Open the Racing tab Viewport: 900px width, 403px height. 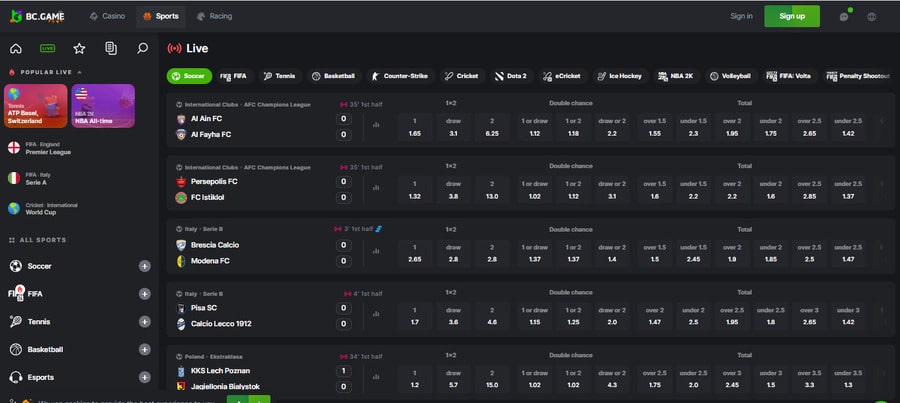click(x=214, y=17)
